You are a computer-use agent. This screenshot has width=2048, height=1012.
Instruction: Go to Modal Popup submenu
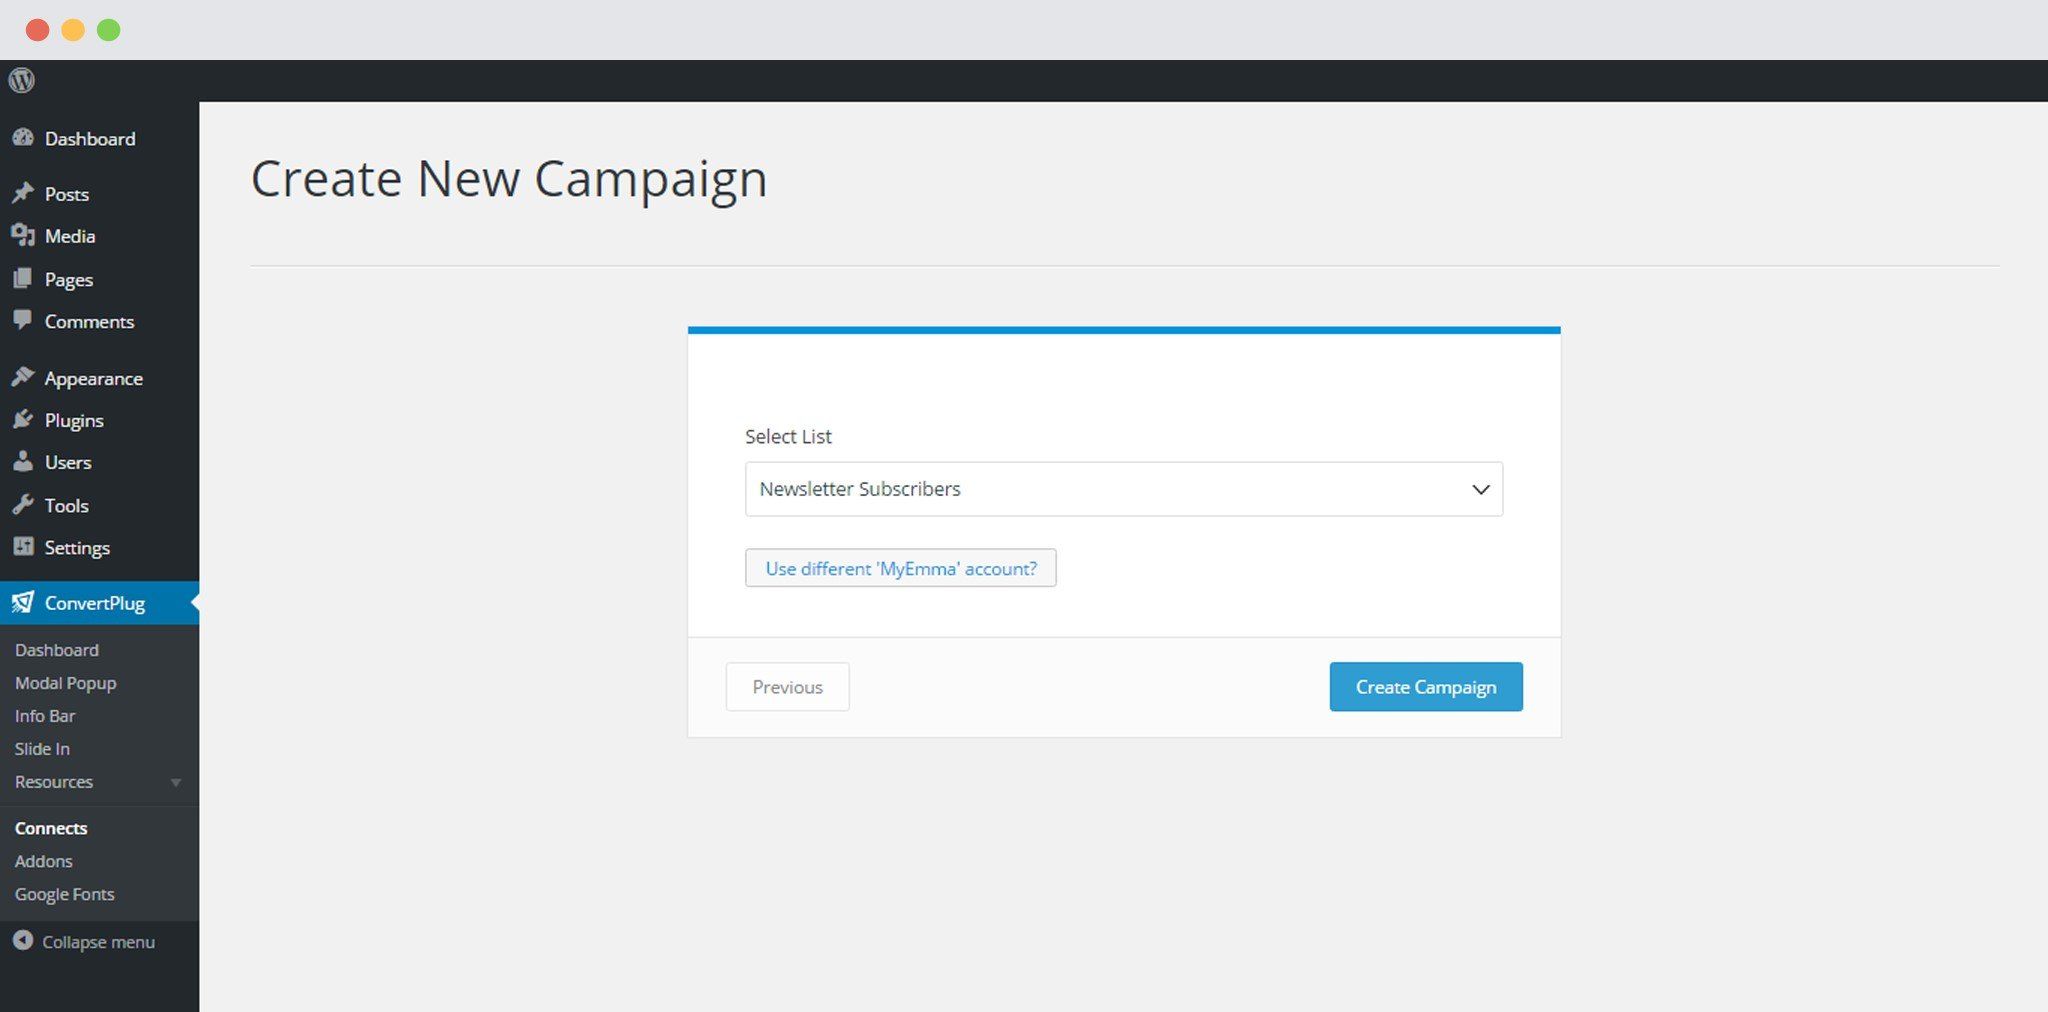(66, 683)
